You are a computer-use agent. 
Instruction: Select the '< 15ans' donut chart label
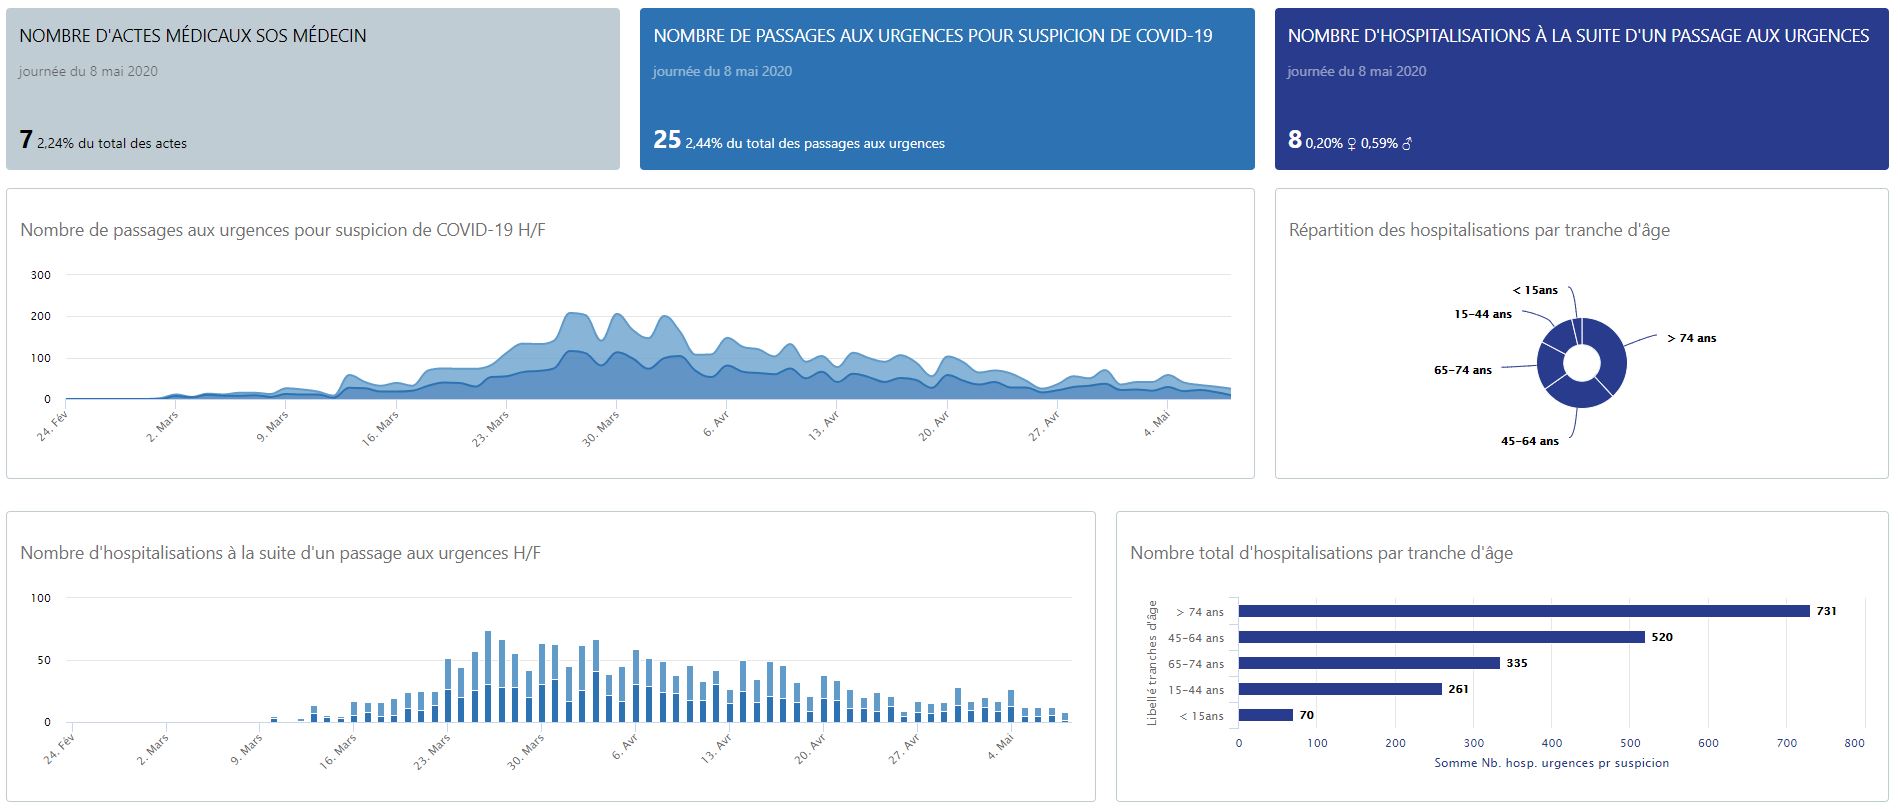point(1535,290)
